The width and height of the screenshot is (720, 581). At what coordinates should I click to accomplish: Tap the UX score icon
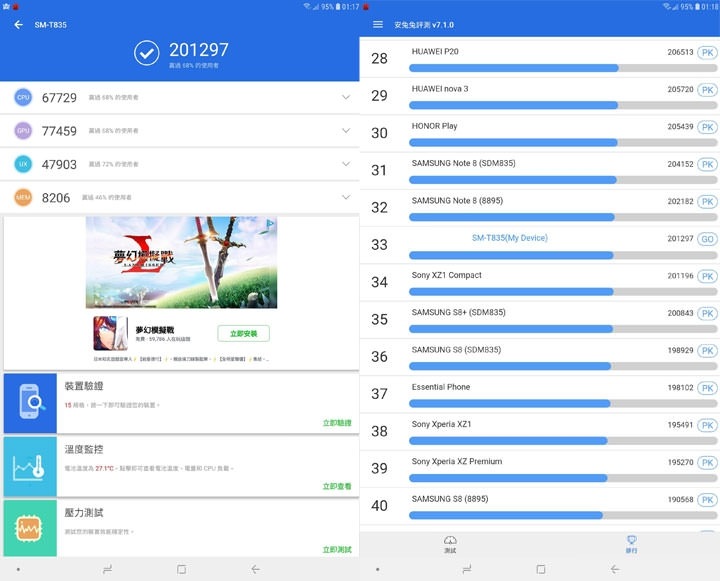23,164
